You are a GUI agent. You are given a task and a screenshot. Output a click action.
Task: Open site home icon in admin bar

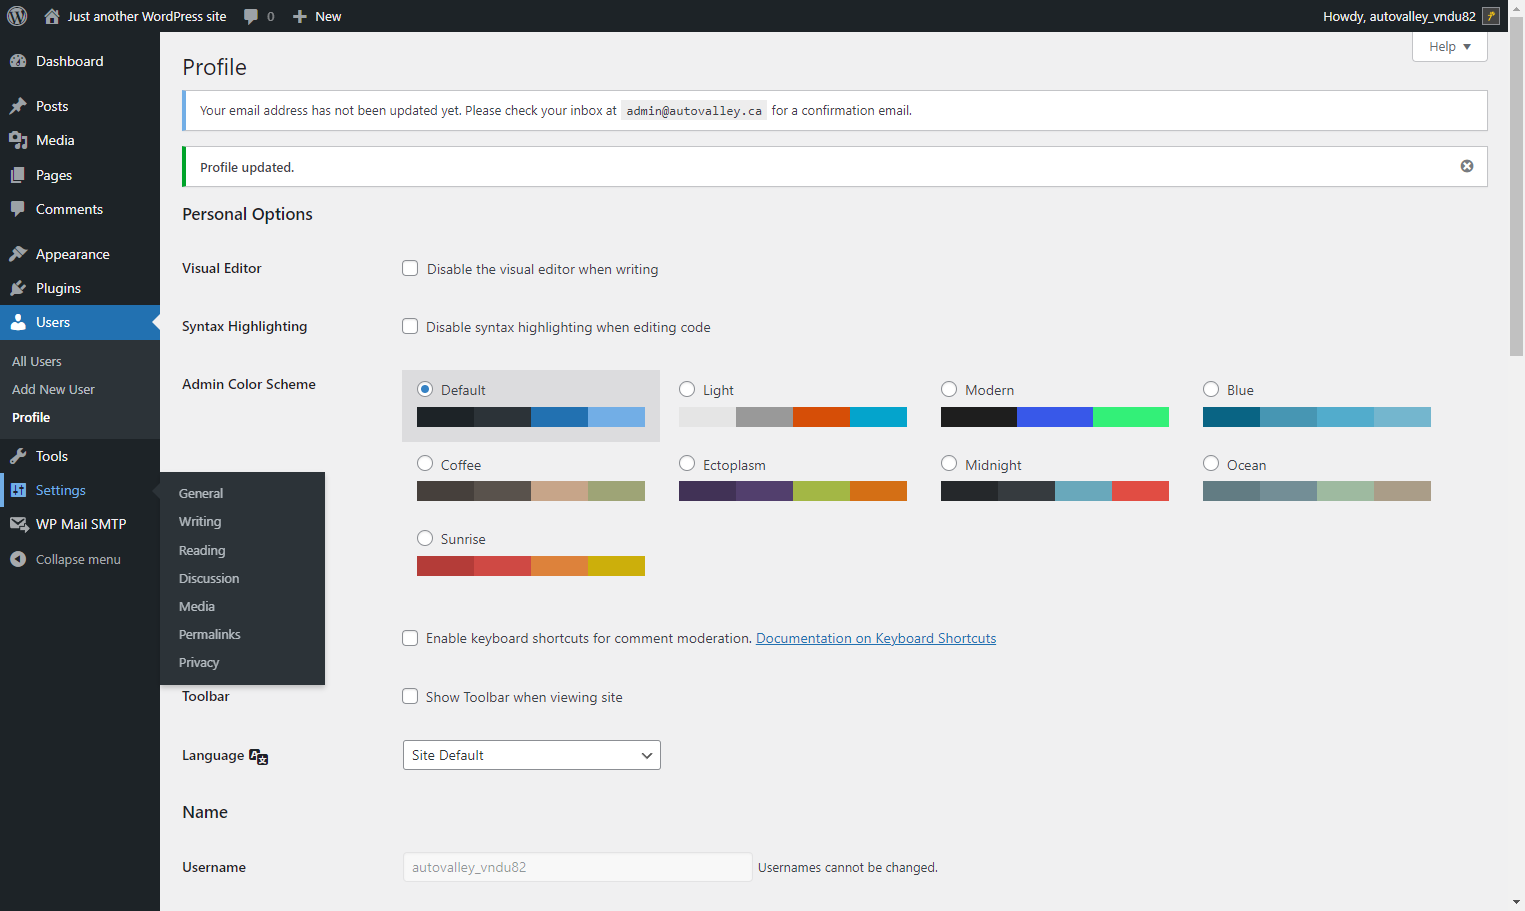pyautogui.click(x=52, y=16)
